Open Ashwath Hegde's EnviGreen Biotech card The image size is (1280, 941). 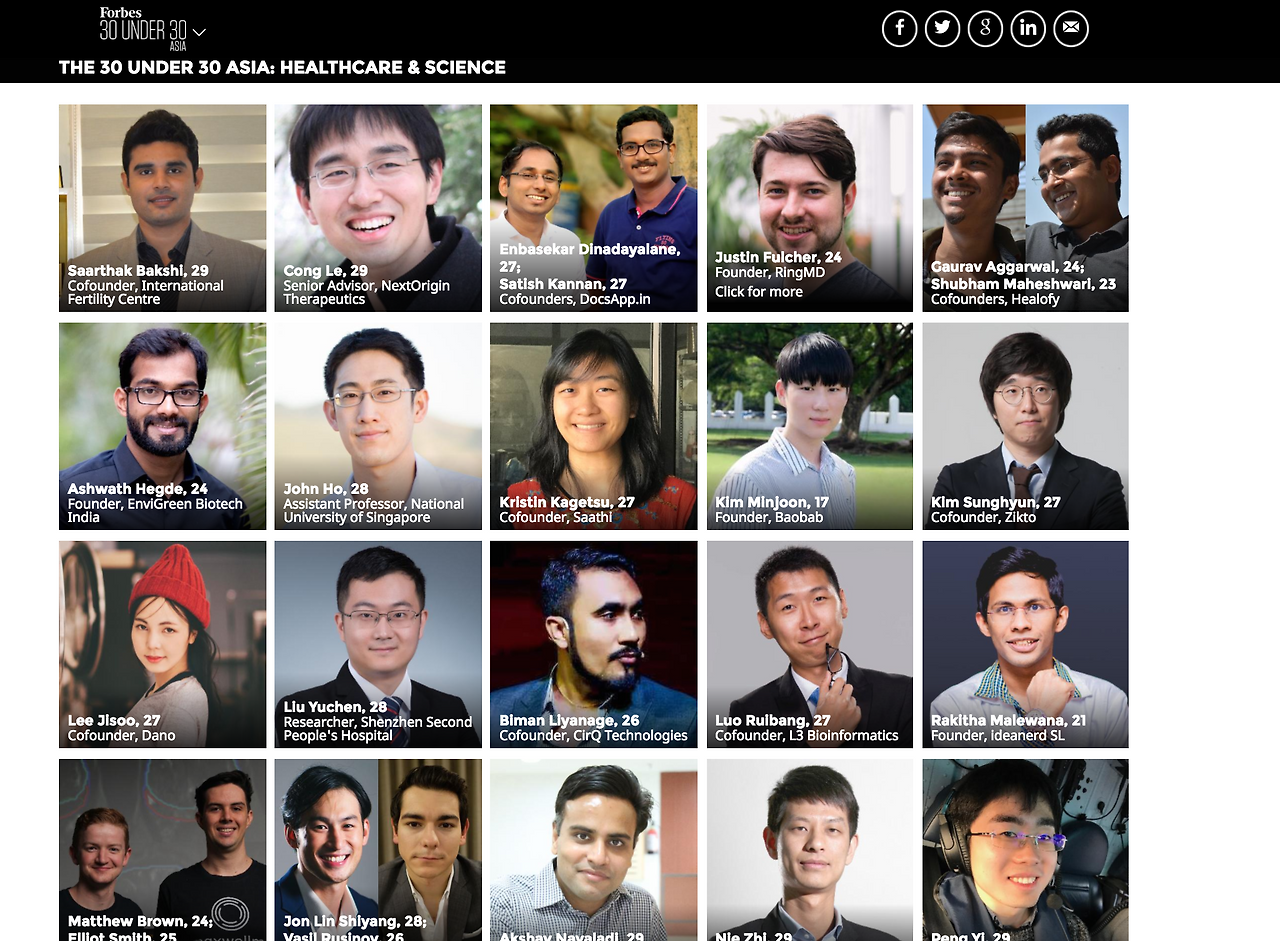163,426
